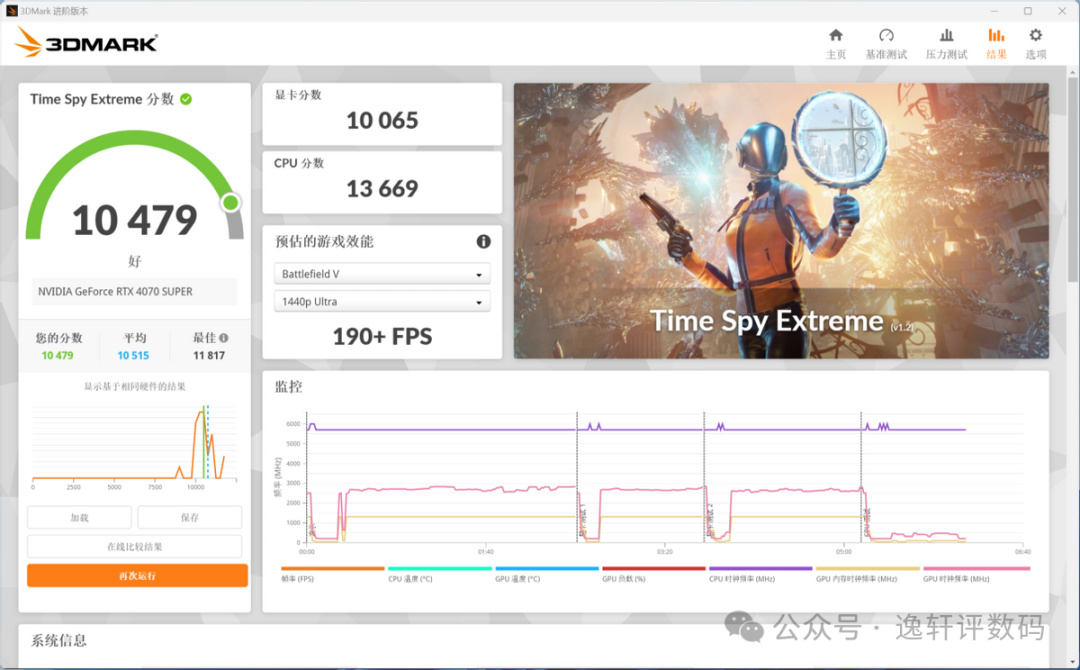This screenshot has height=670, width=1080.
Task: Open the 压力测试 stress test icon
Action: pos(946,35)
